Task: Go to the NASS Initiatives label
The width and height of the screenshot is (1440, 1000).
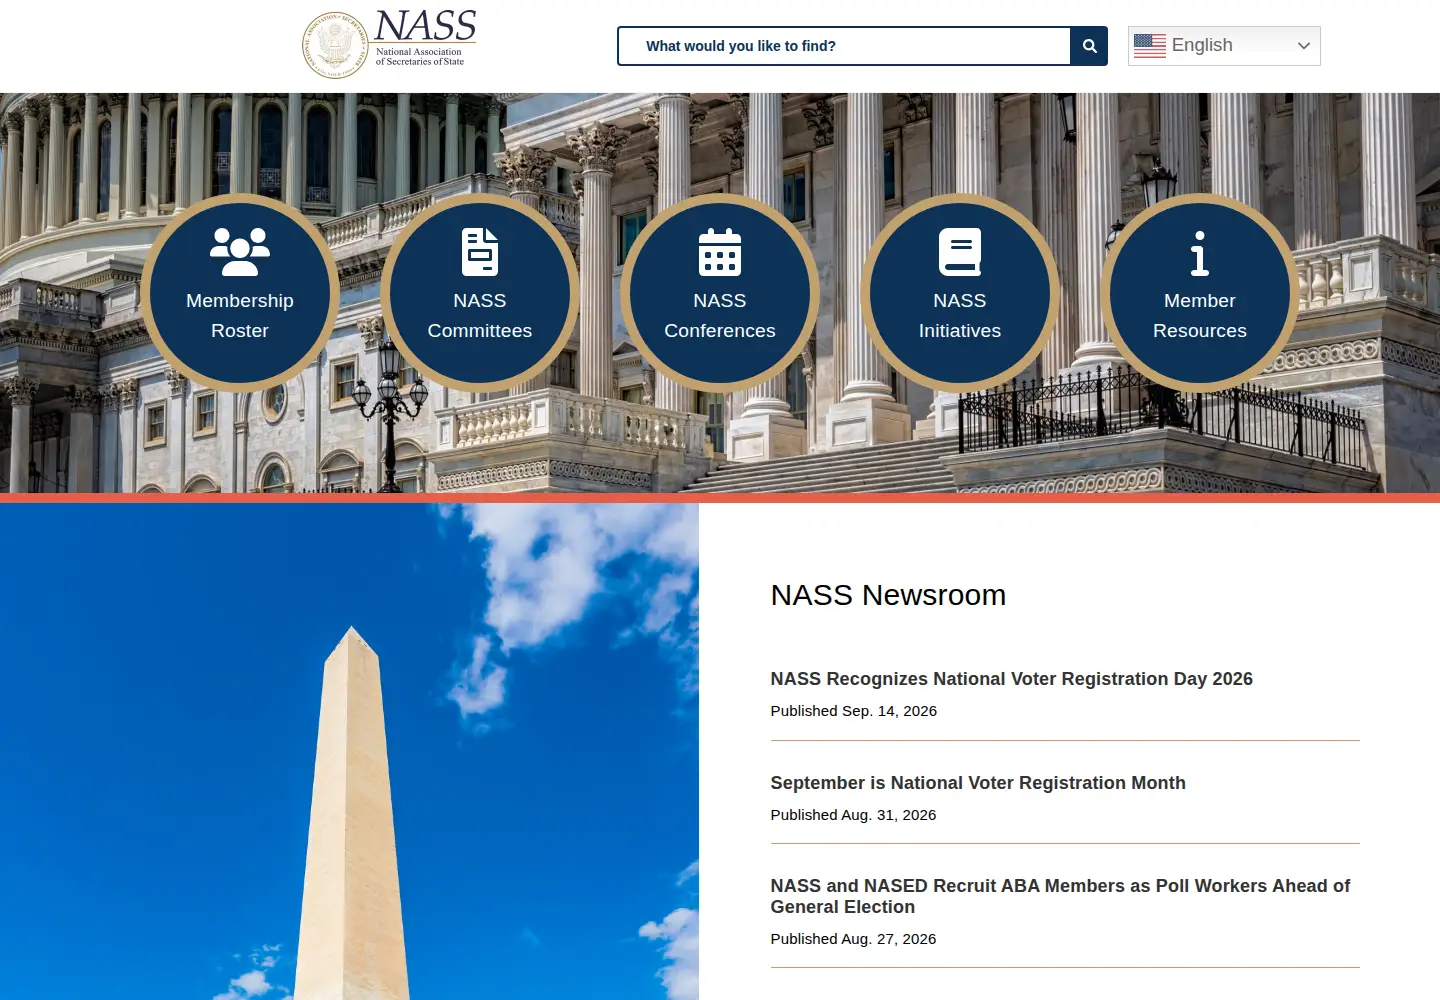Action: (x=960, y=316)
